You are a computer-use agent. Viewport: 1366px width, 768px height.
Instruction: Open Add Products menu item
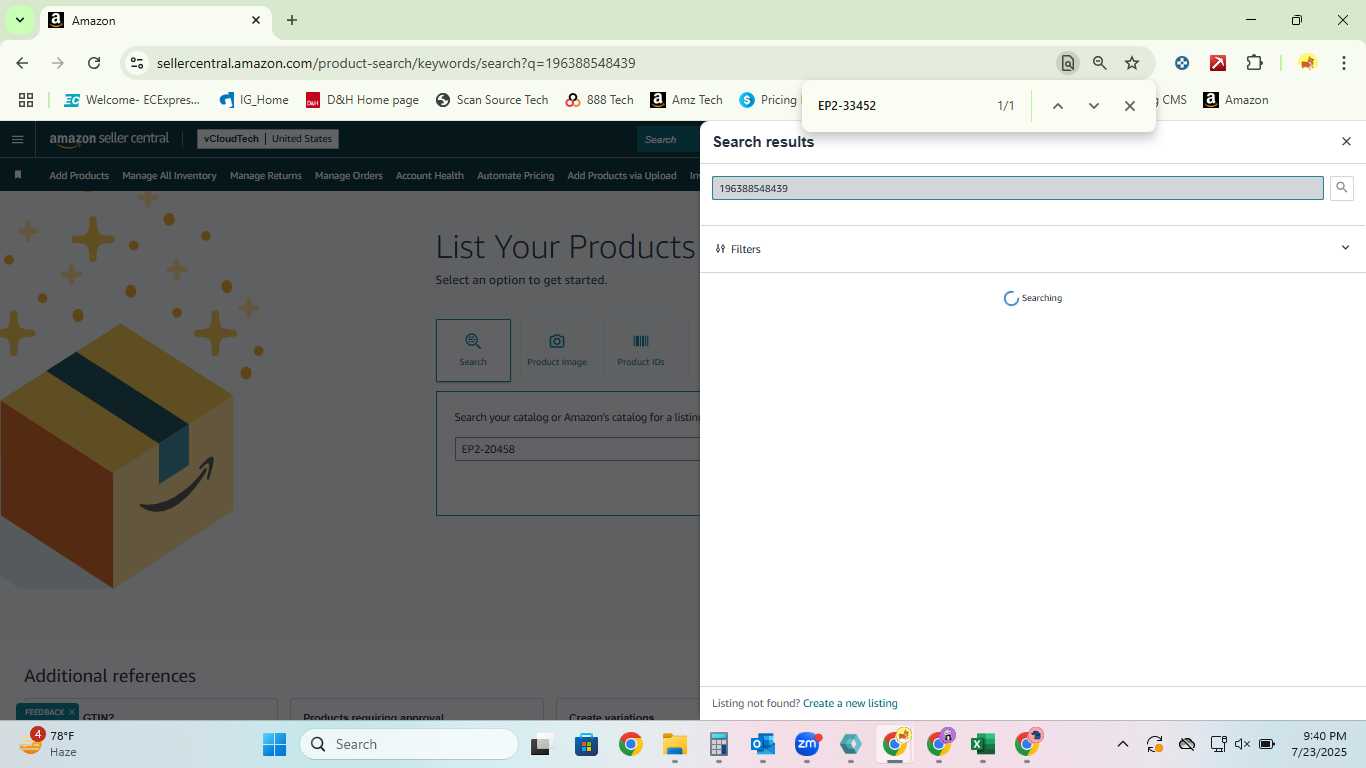79,175
